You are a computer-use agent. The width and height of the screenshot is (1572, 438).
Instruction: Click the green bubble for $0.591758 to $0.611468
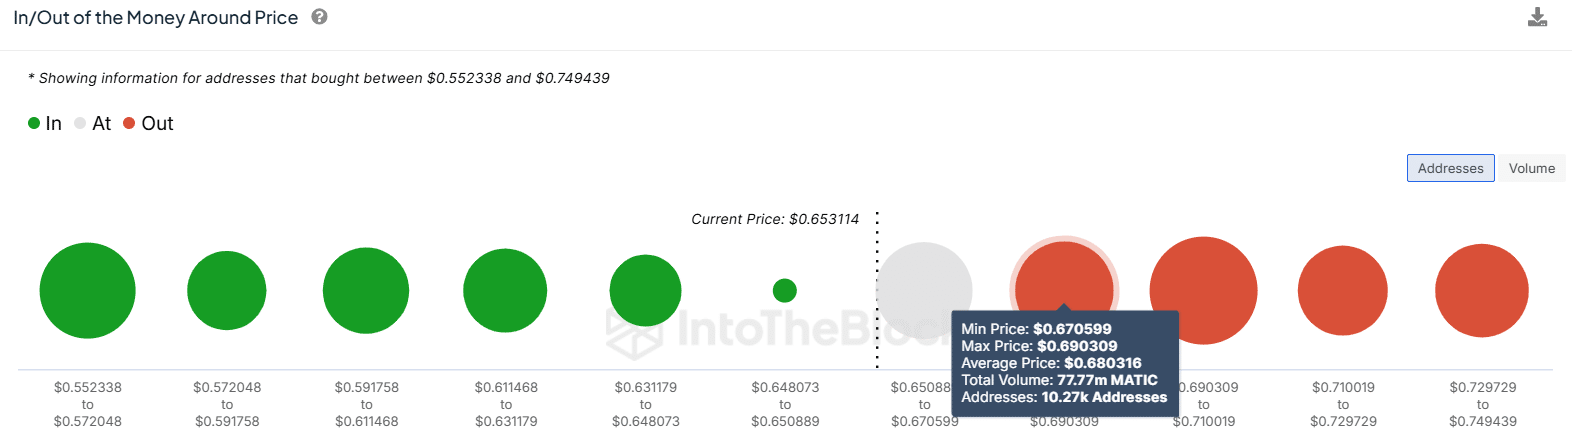[x=366, y=290]
